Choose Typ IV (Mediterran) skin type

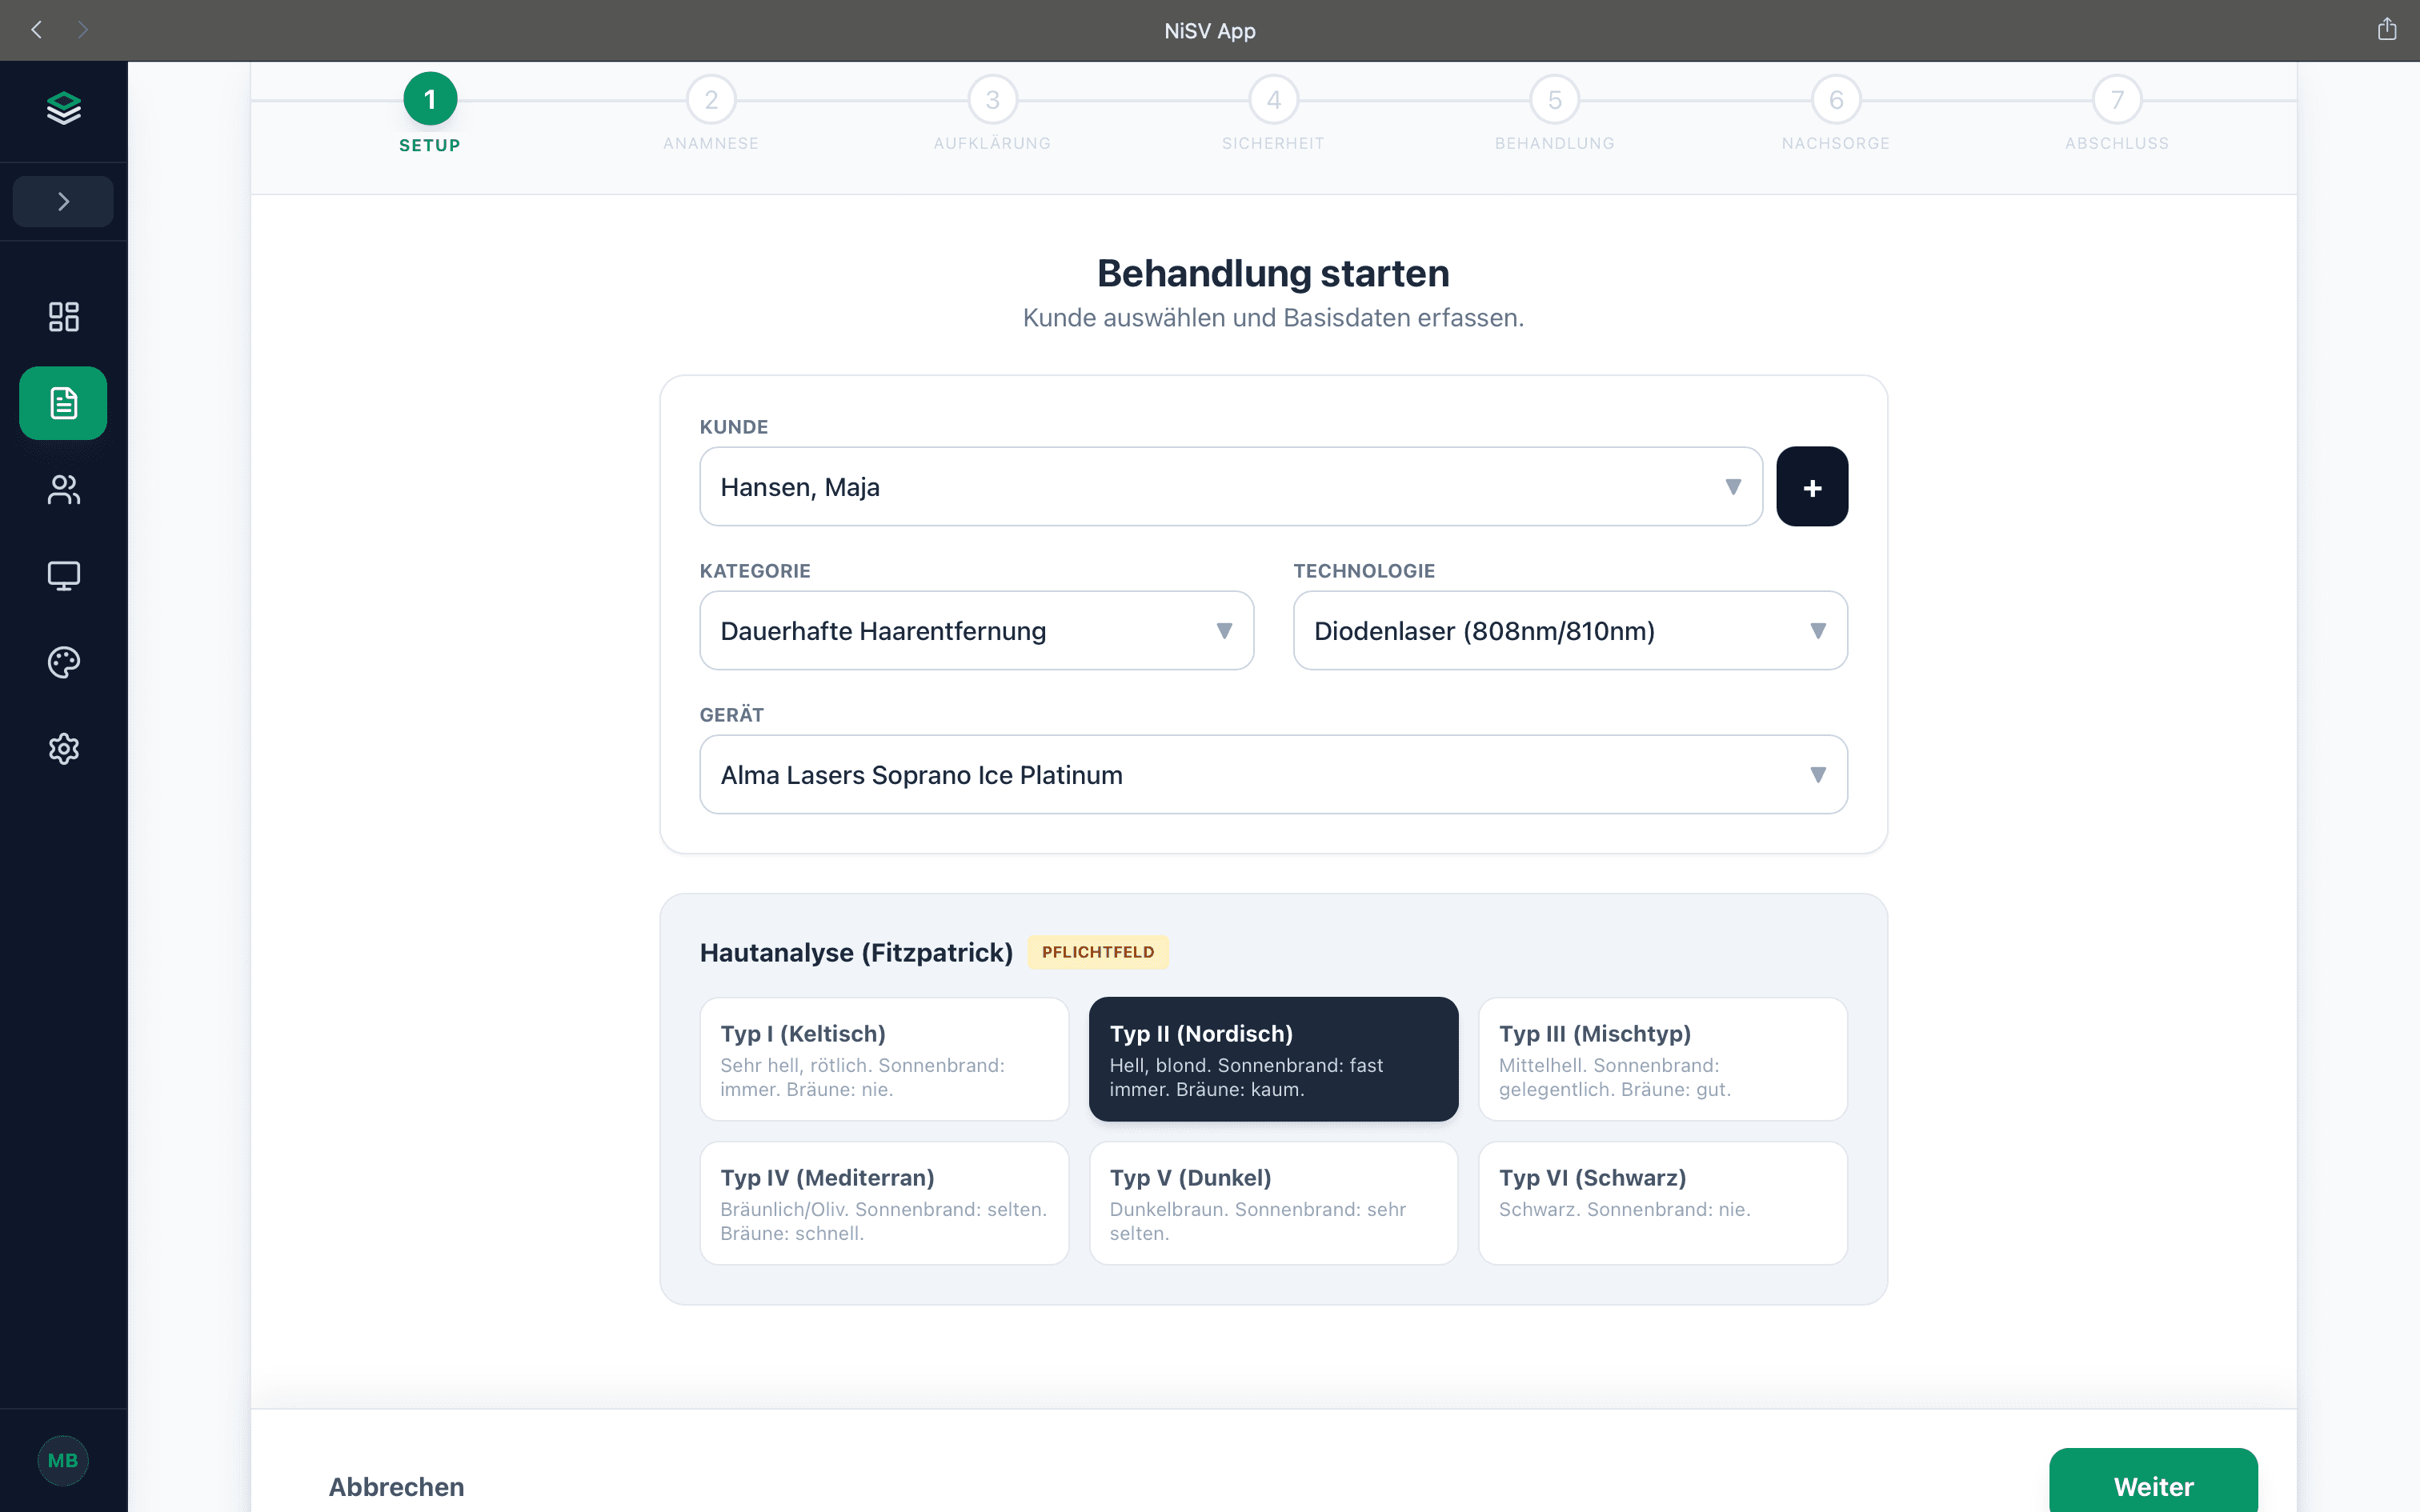884,1203
